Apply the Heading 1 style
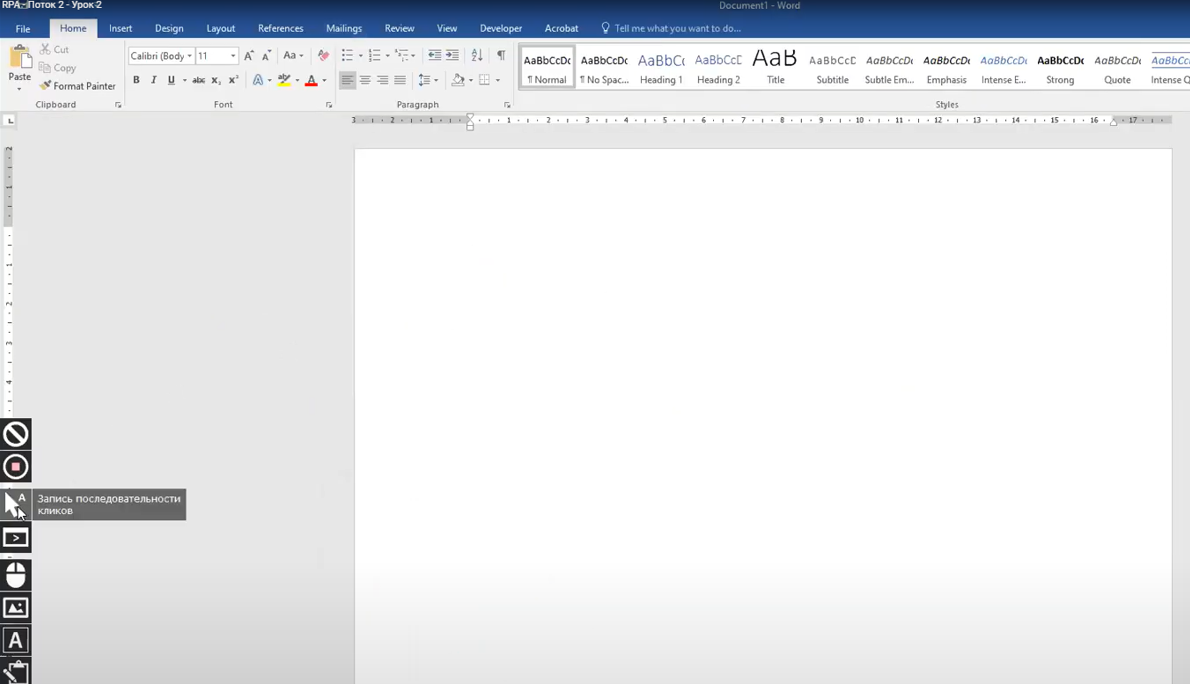The image size is (1190, 685). click(661, 68)
